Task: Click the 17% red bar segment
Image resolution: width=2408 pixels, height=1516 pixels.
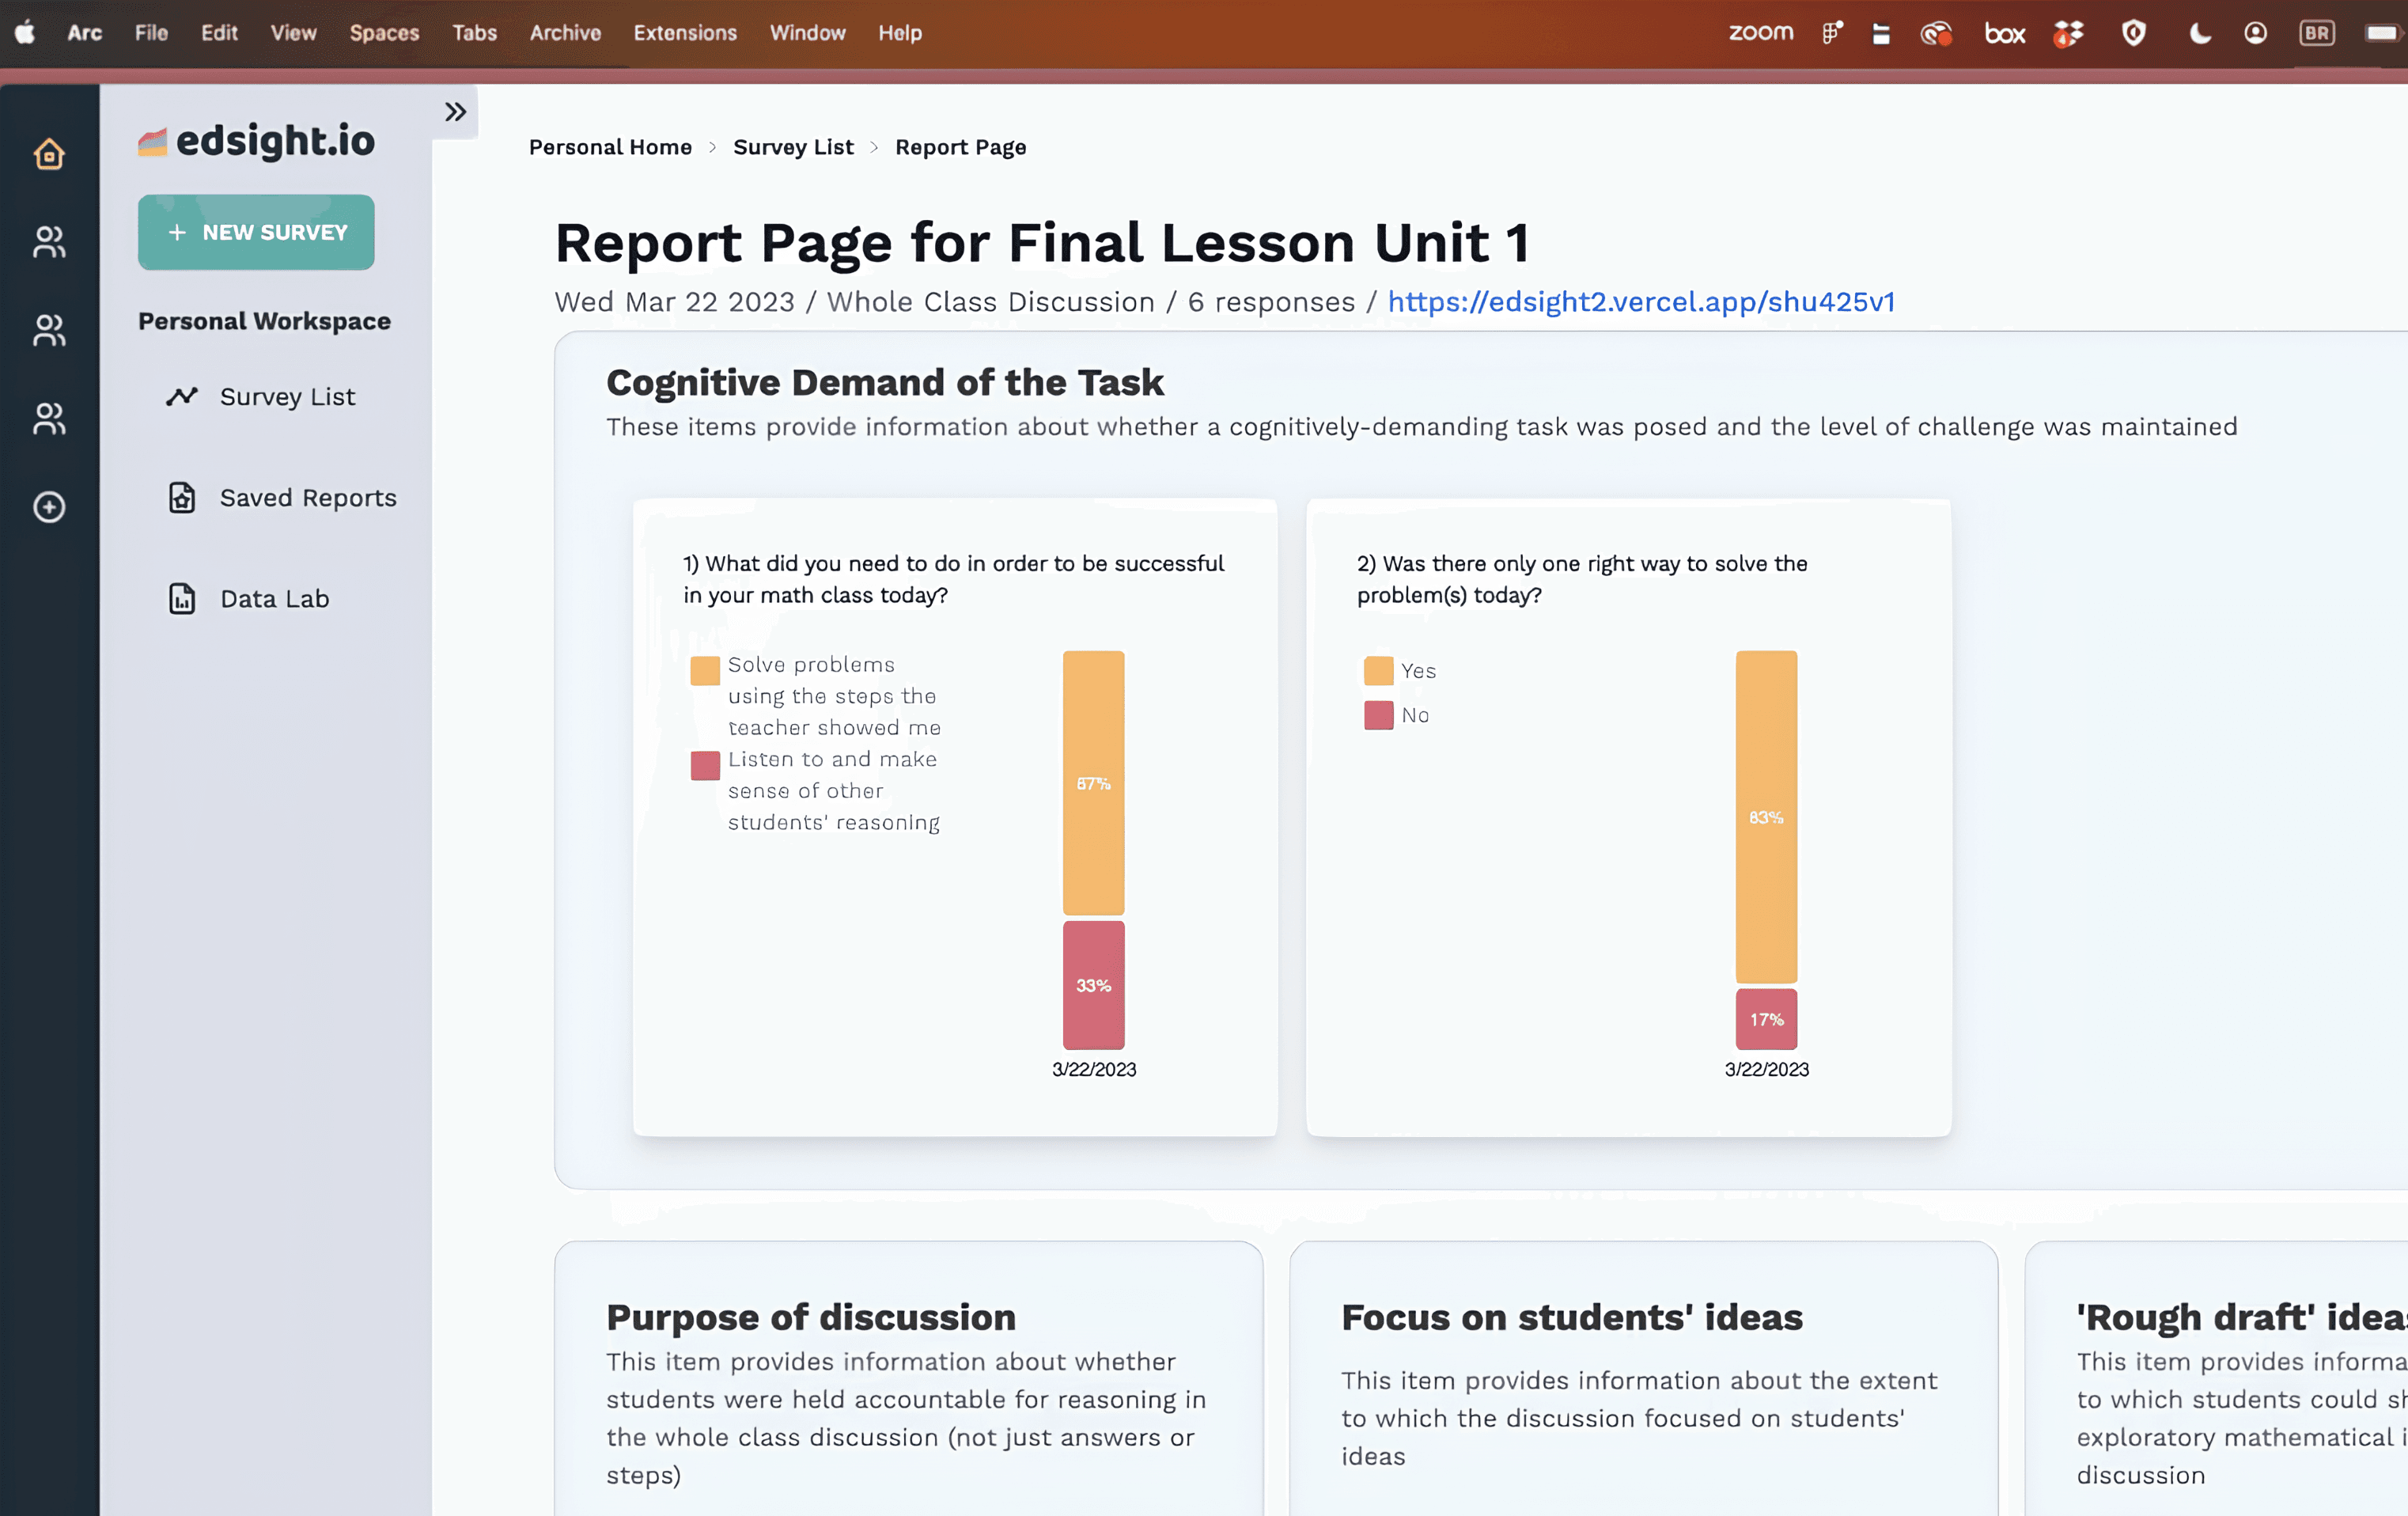Action: click(1766, 1019)
